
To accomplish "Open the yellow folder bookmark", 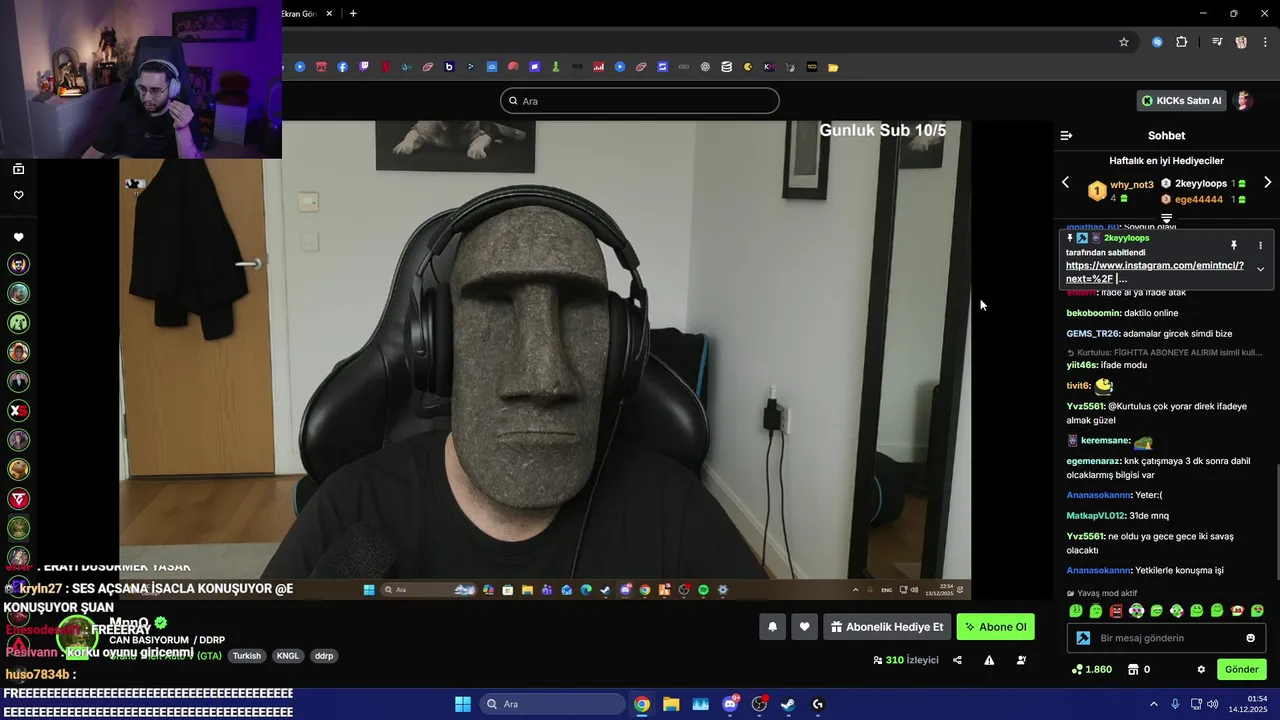I will click(833, 67).
